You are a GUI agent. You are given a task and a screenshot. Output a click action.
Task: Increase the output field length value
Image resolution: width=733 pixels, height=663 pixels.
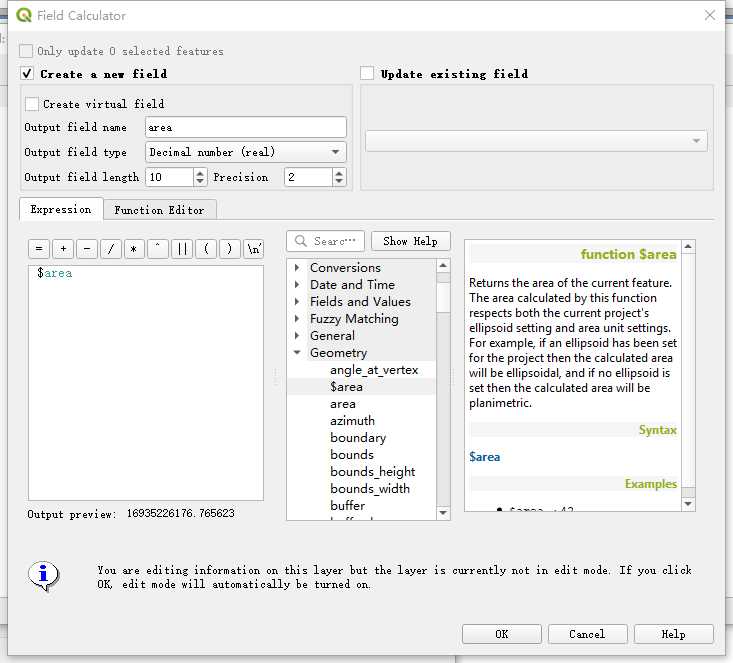[200, 173]
